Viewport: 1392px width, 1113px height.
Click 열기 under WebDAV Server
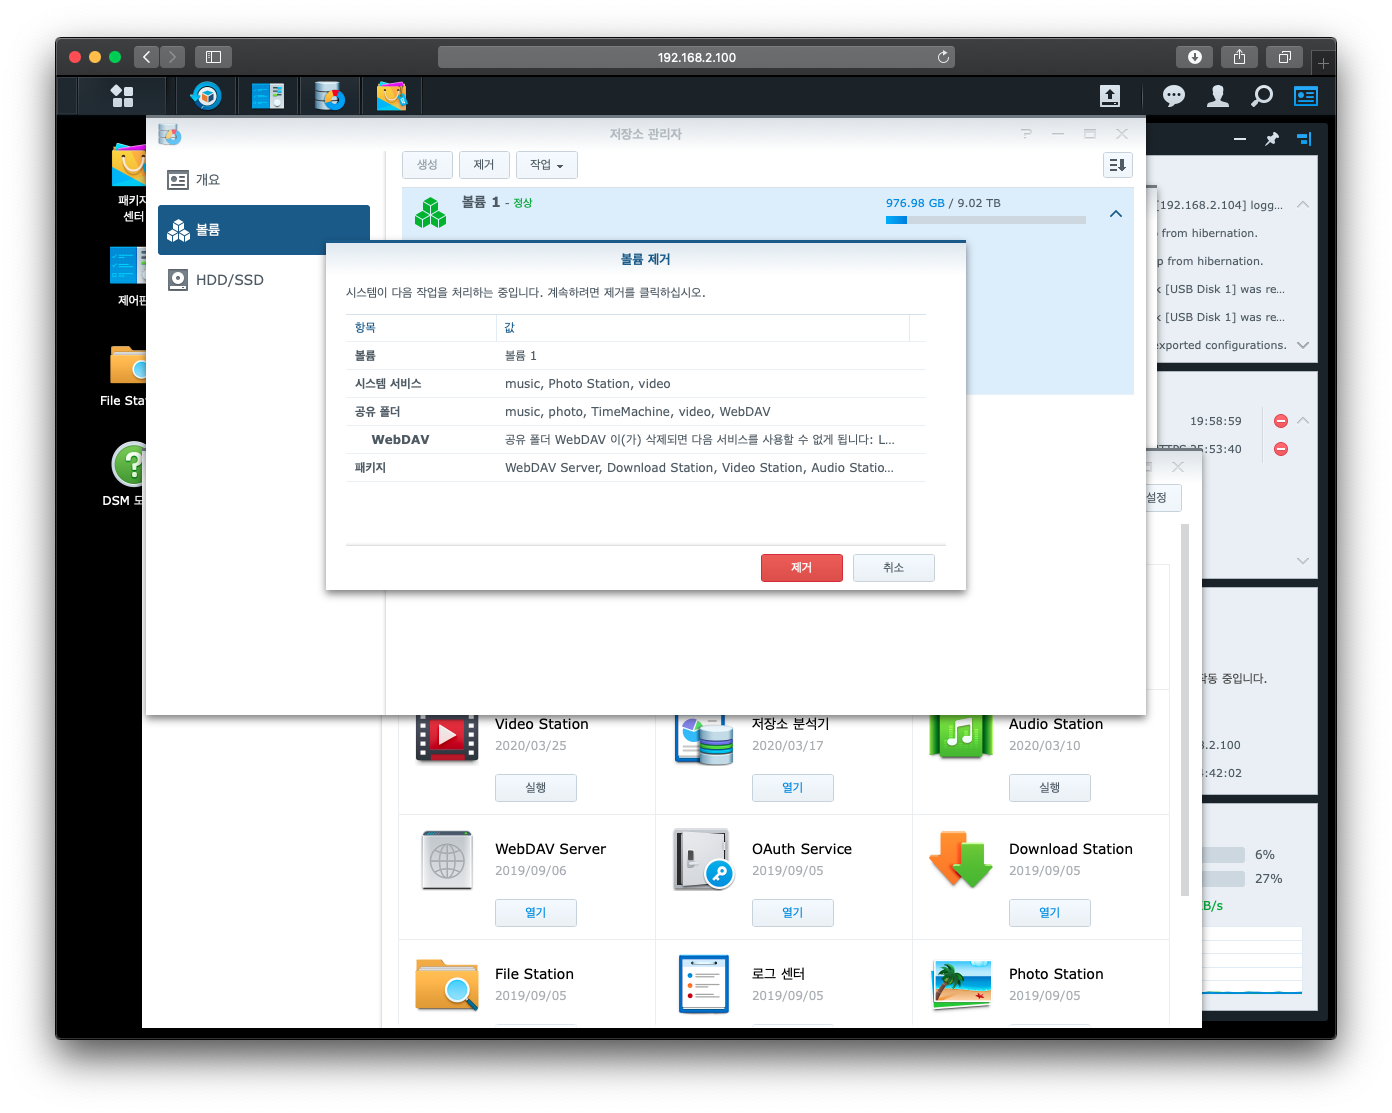pos(536,913)
